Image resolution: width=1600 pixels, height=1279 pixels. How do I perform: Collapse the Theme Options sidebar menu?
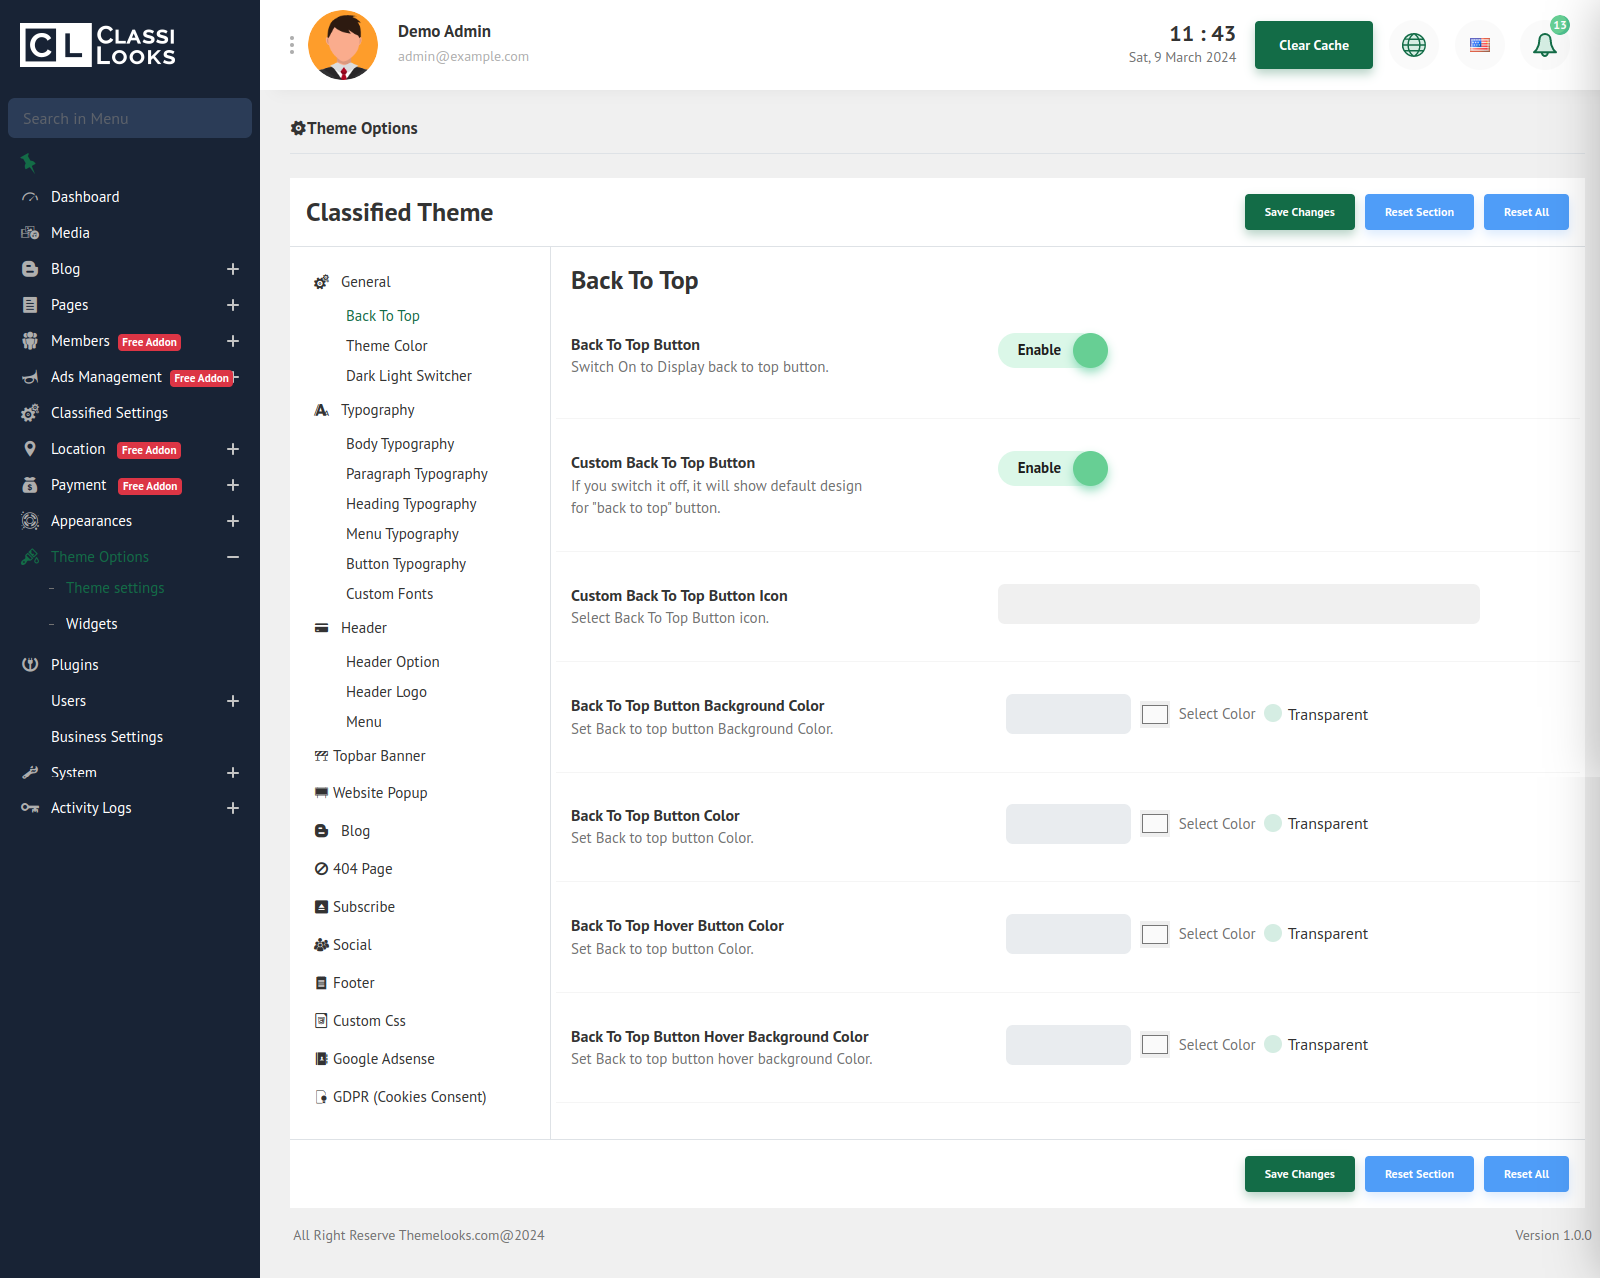232,557
